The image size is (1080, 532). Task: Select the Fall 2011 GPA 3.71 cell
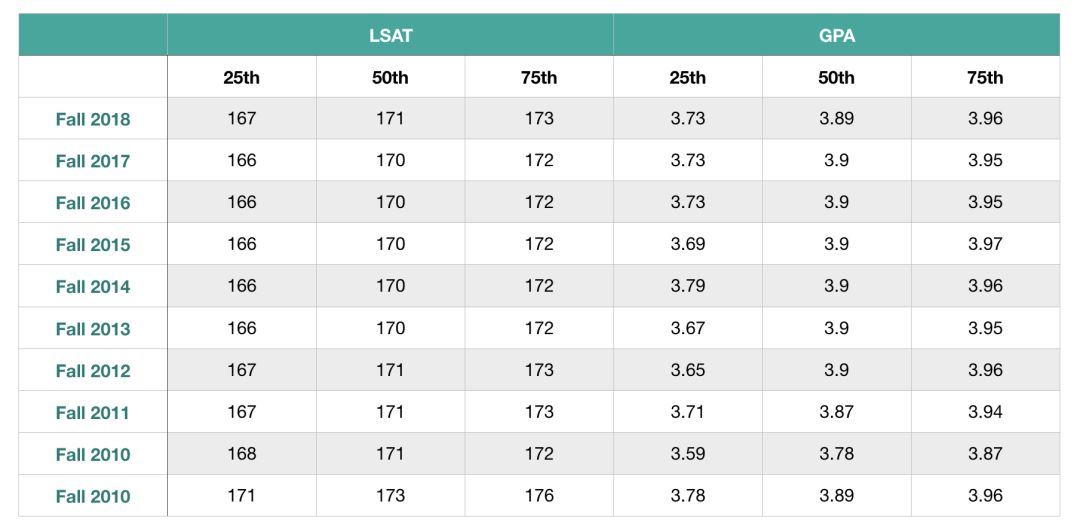click(x=688, y=412)
